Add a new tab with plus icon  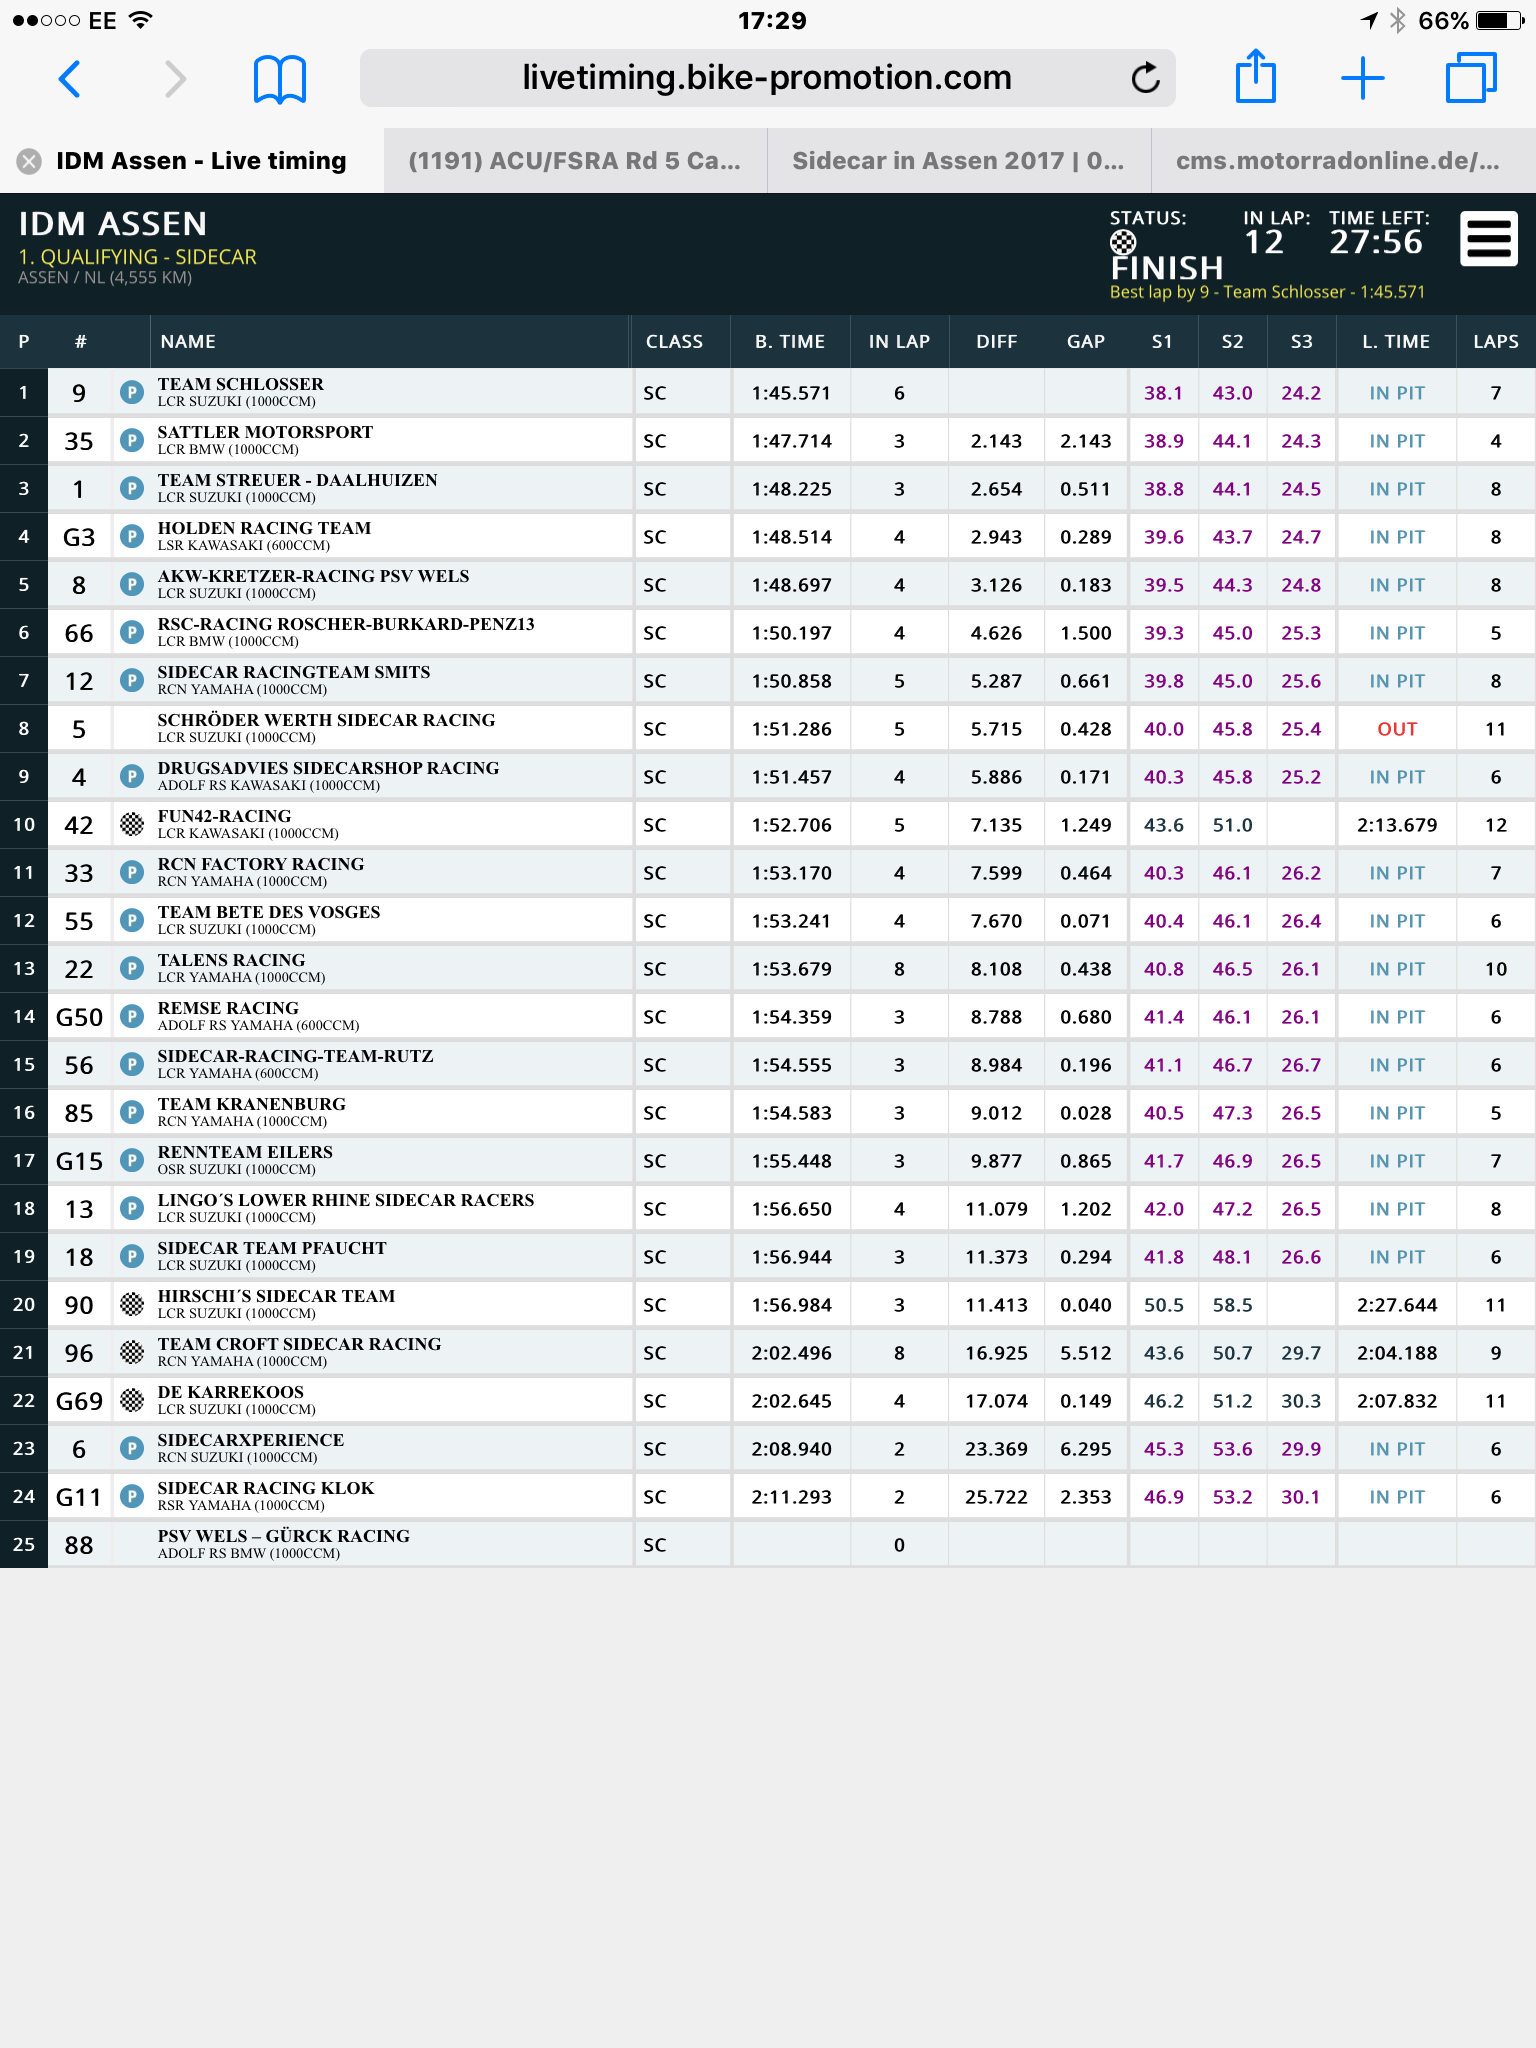pos(1363,78)
